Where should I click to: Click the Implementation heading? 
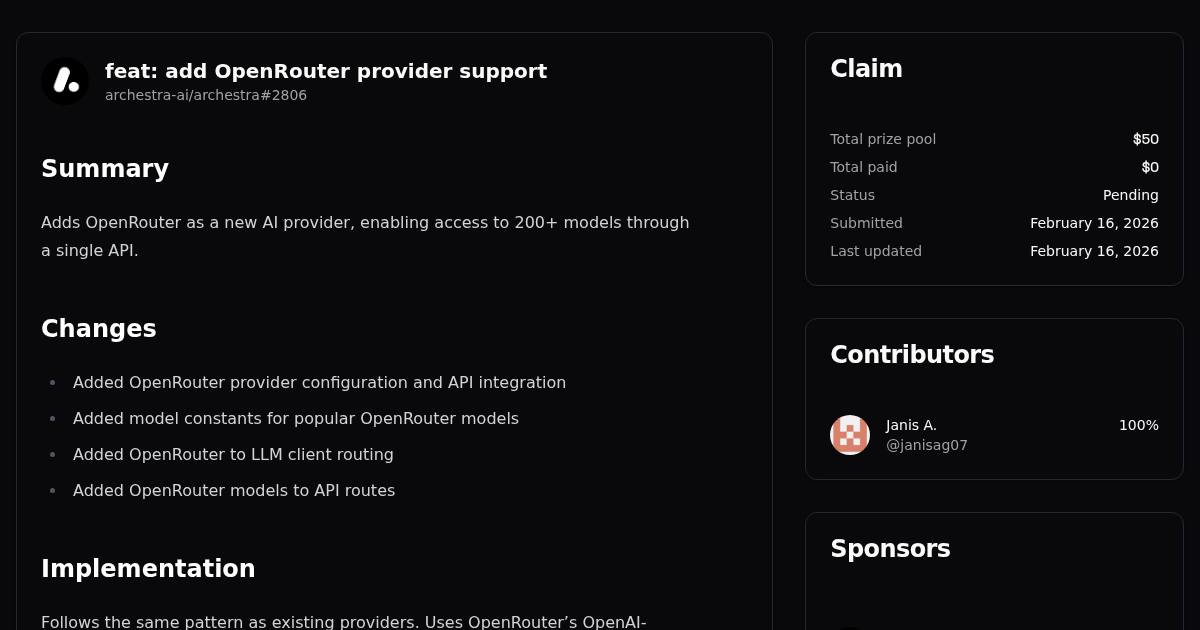coord(148,569)
